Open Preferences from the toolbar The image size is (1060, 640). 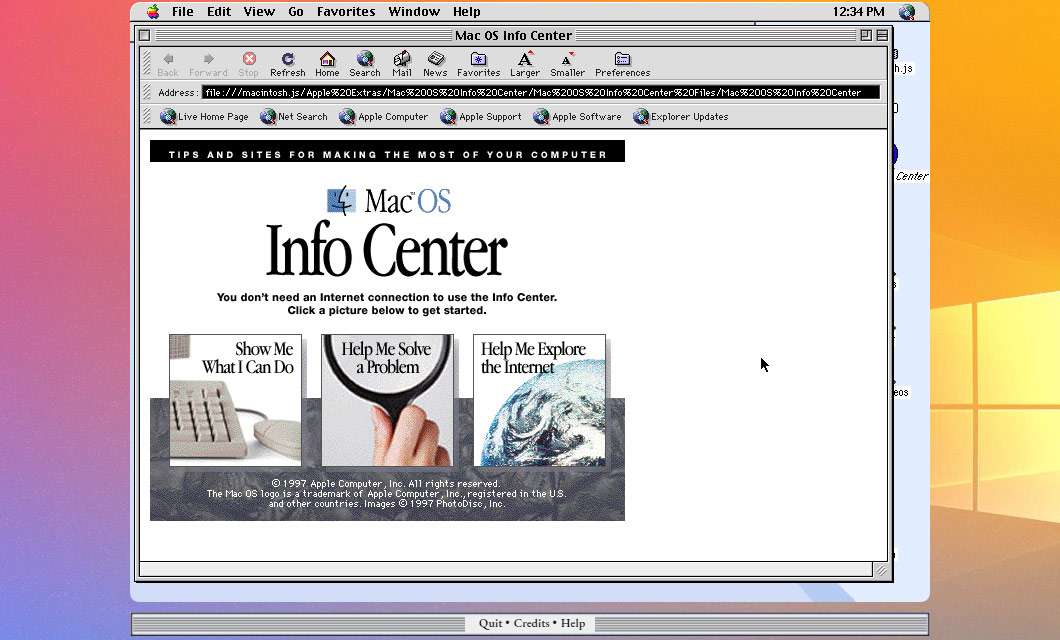tap(623, 64)
